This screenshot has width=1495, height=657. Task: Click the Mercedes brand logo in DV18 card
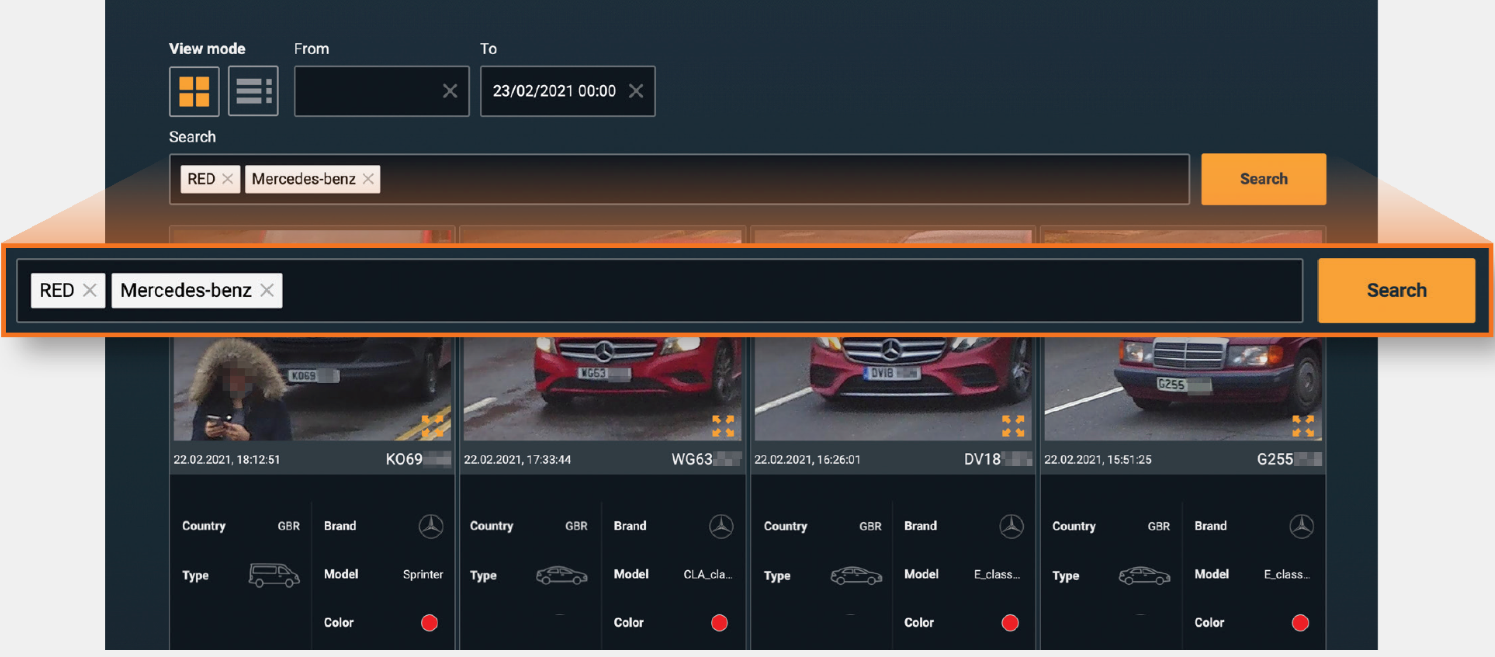pyautogui.click(x=1011, y=526)
